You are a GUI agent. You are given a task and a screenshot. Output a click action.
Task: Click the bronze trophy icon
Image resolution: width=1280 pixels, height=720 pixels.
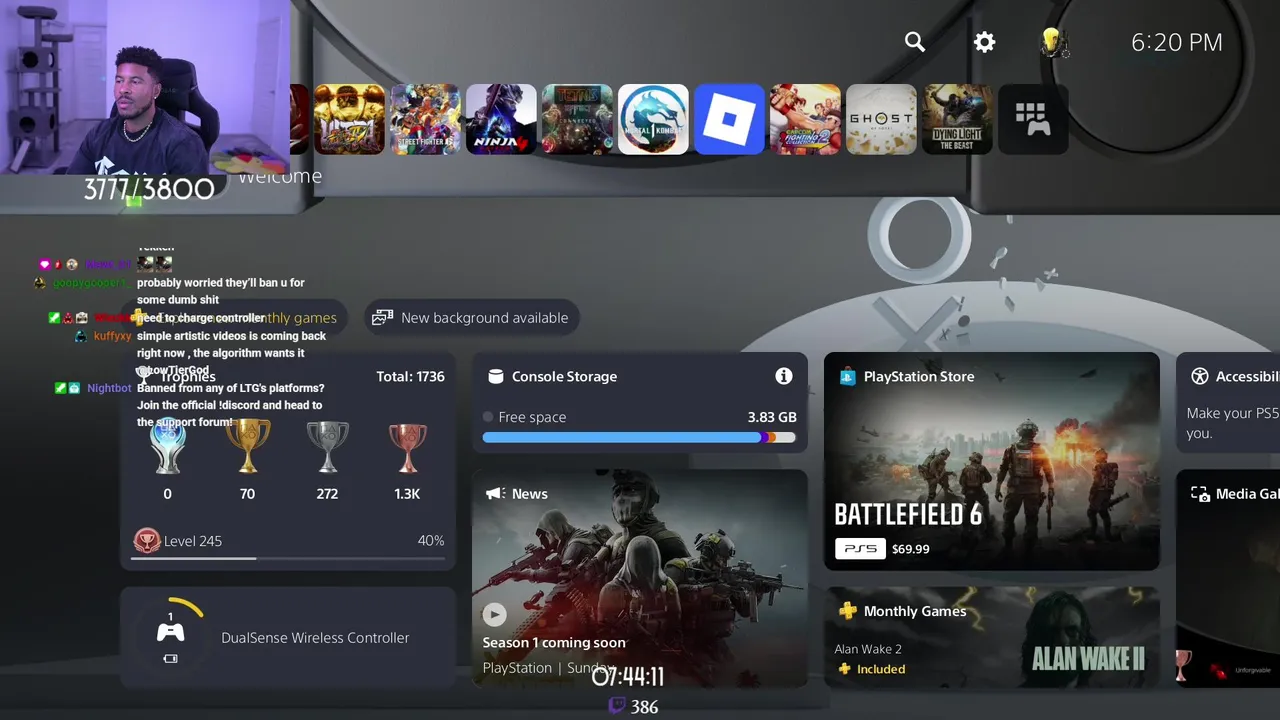407,446
